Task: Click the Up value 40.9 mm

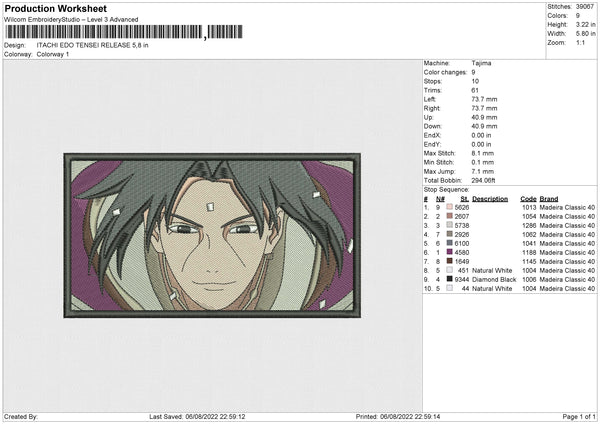Action: click(484, 117)
